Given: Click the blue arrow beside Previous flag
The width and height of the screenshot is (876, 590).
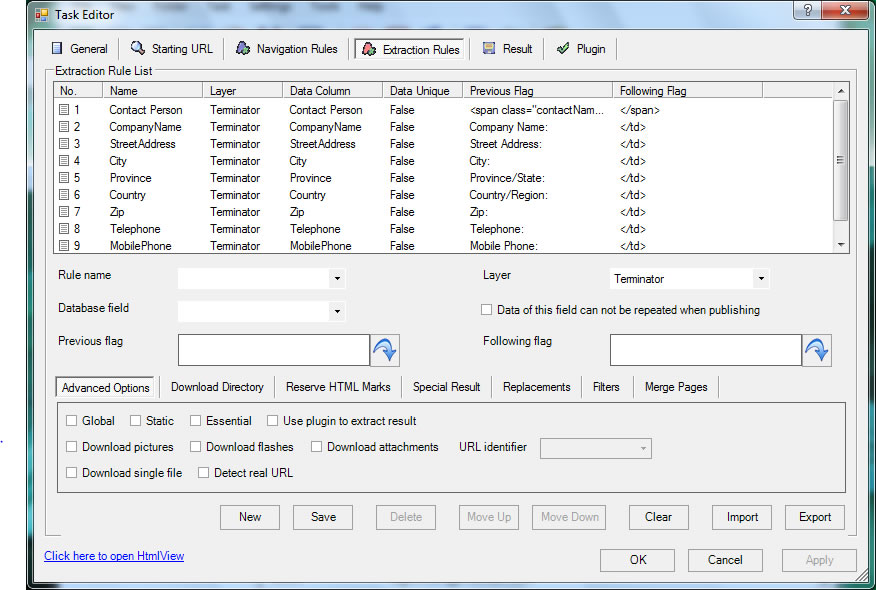Looking at the screenshot, I should point(385,350).
